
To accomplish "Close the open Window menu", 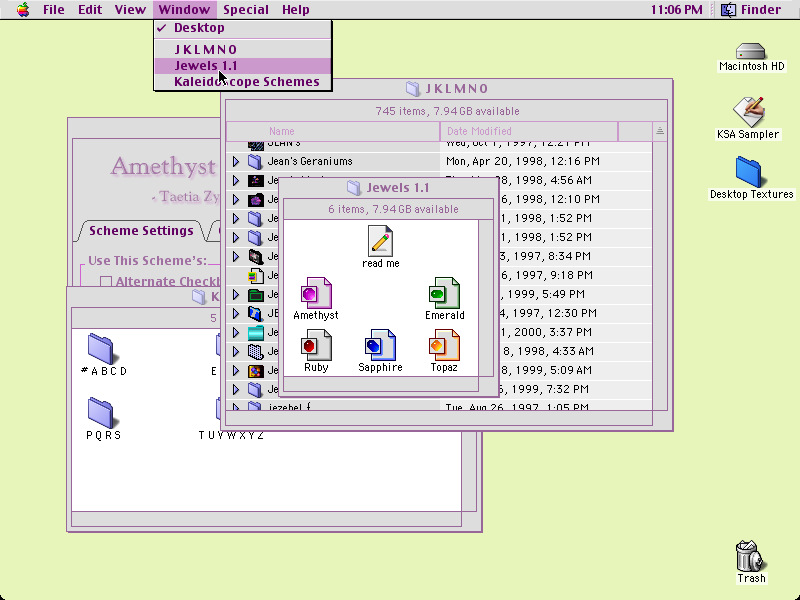I will pyautogui.click(x=184, y=10).
